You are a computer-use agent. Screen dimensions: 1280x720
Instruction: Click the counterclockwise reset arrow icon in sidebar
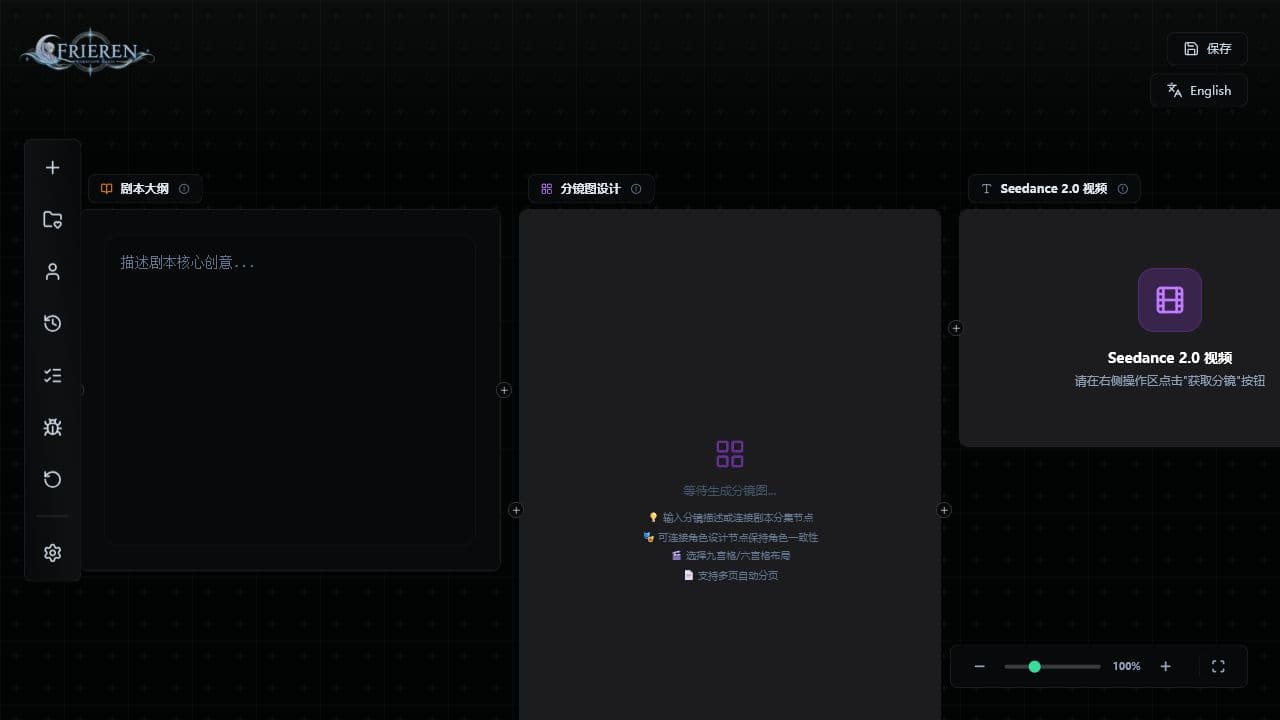coord(53,480)
